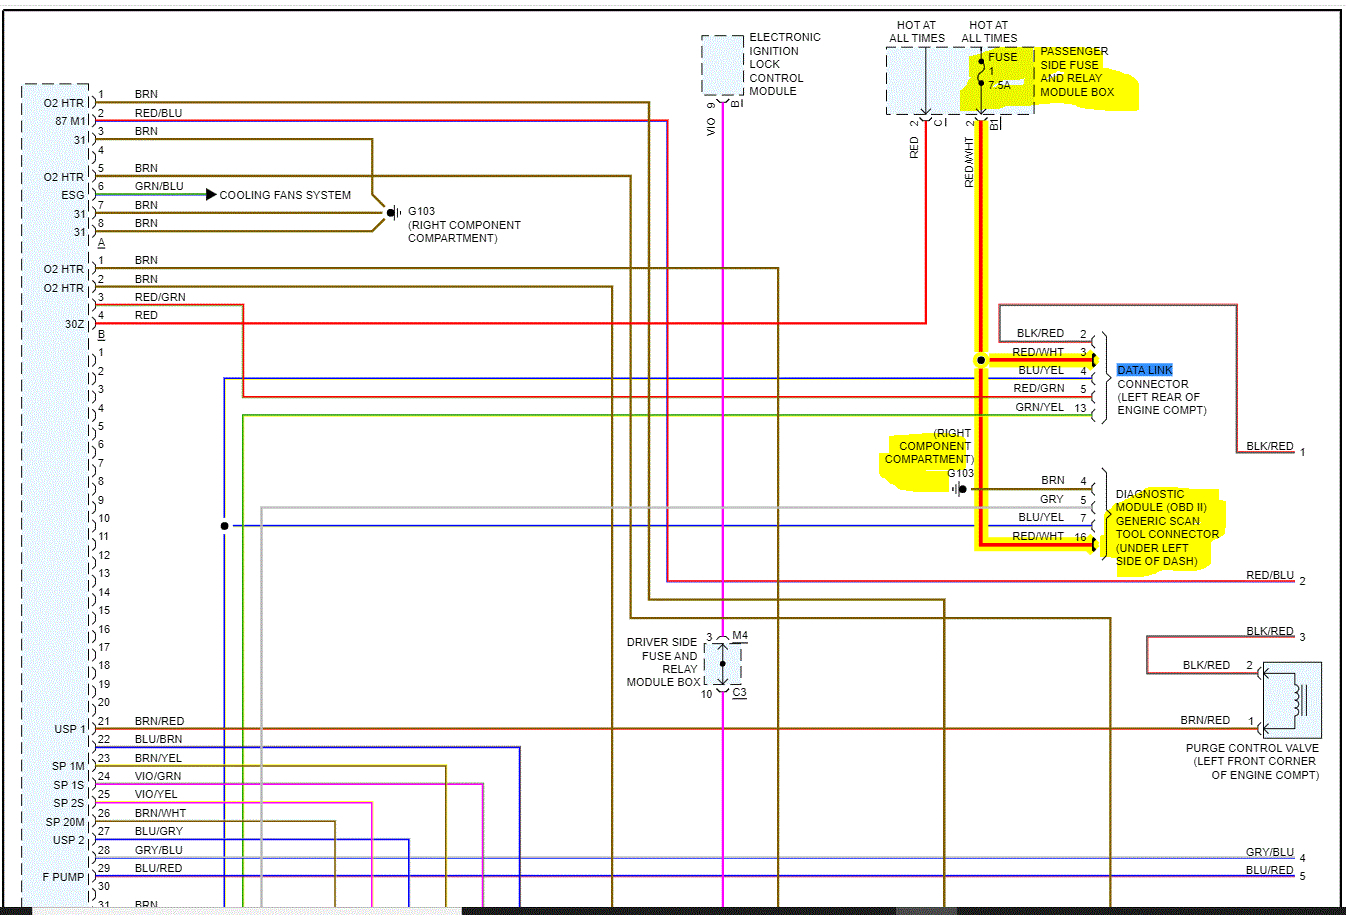Click the driver side fuse box symbol

click(x=723, y=663)
